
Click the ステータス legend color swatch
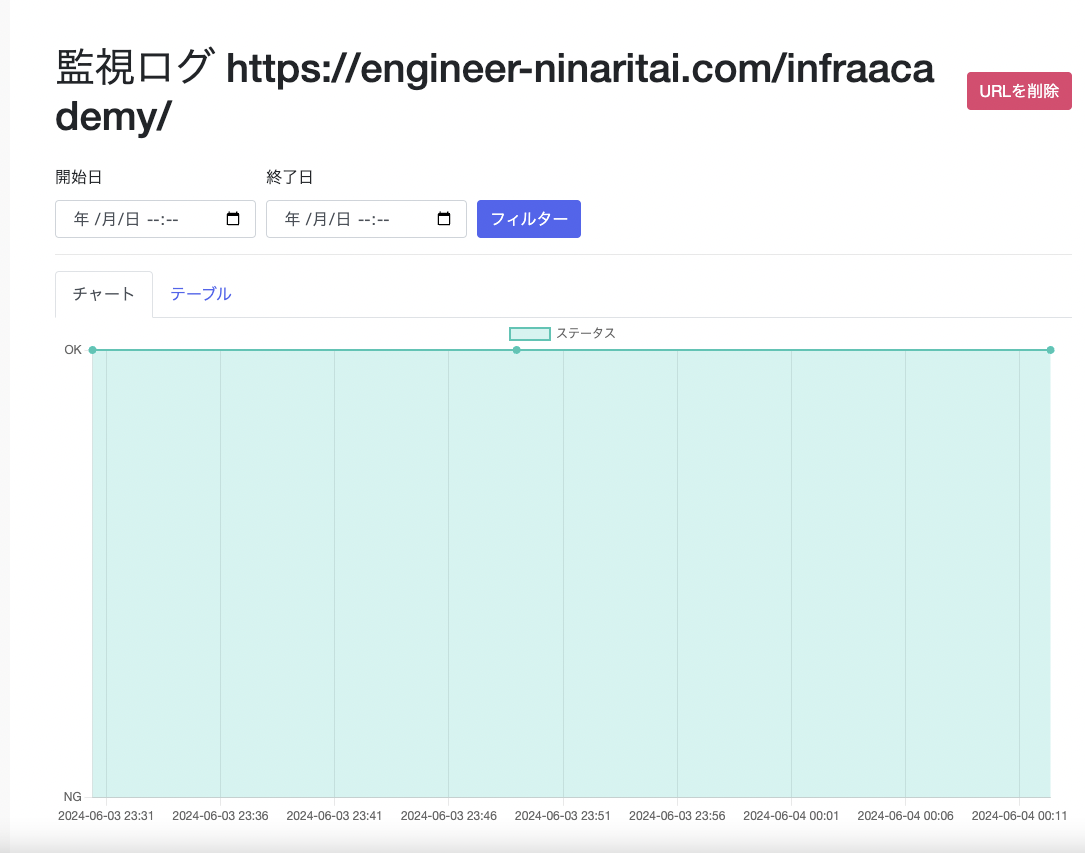(x=530, y=333)
